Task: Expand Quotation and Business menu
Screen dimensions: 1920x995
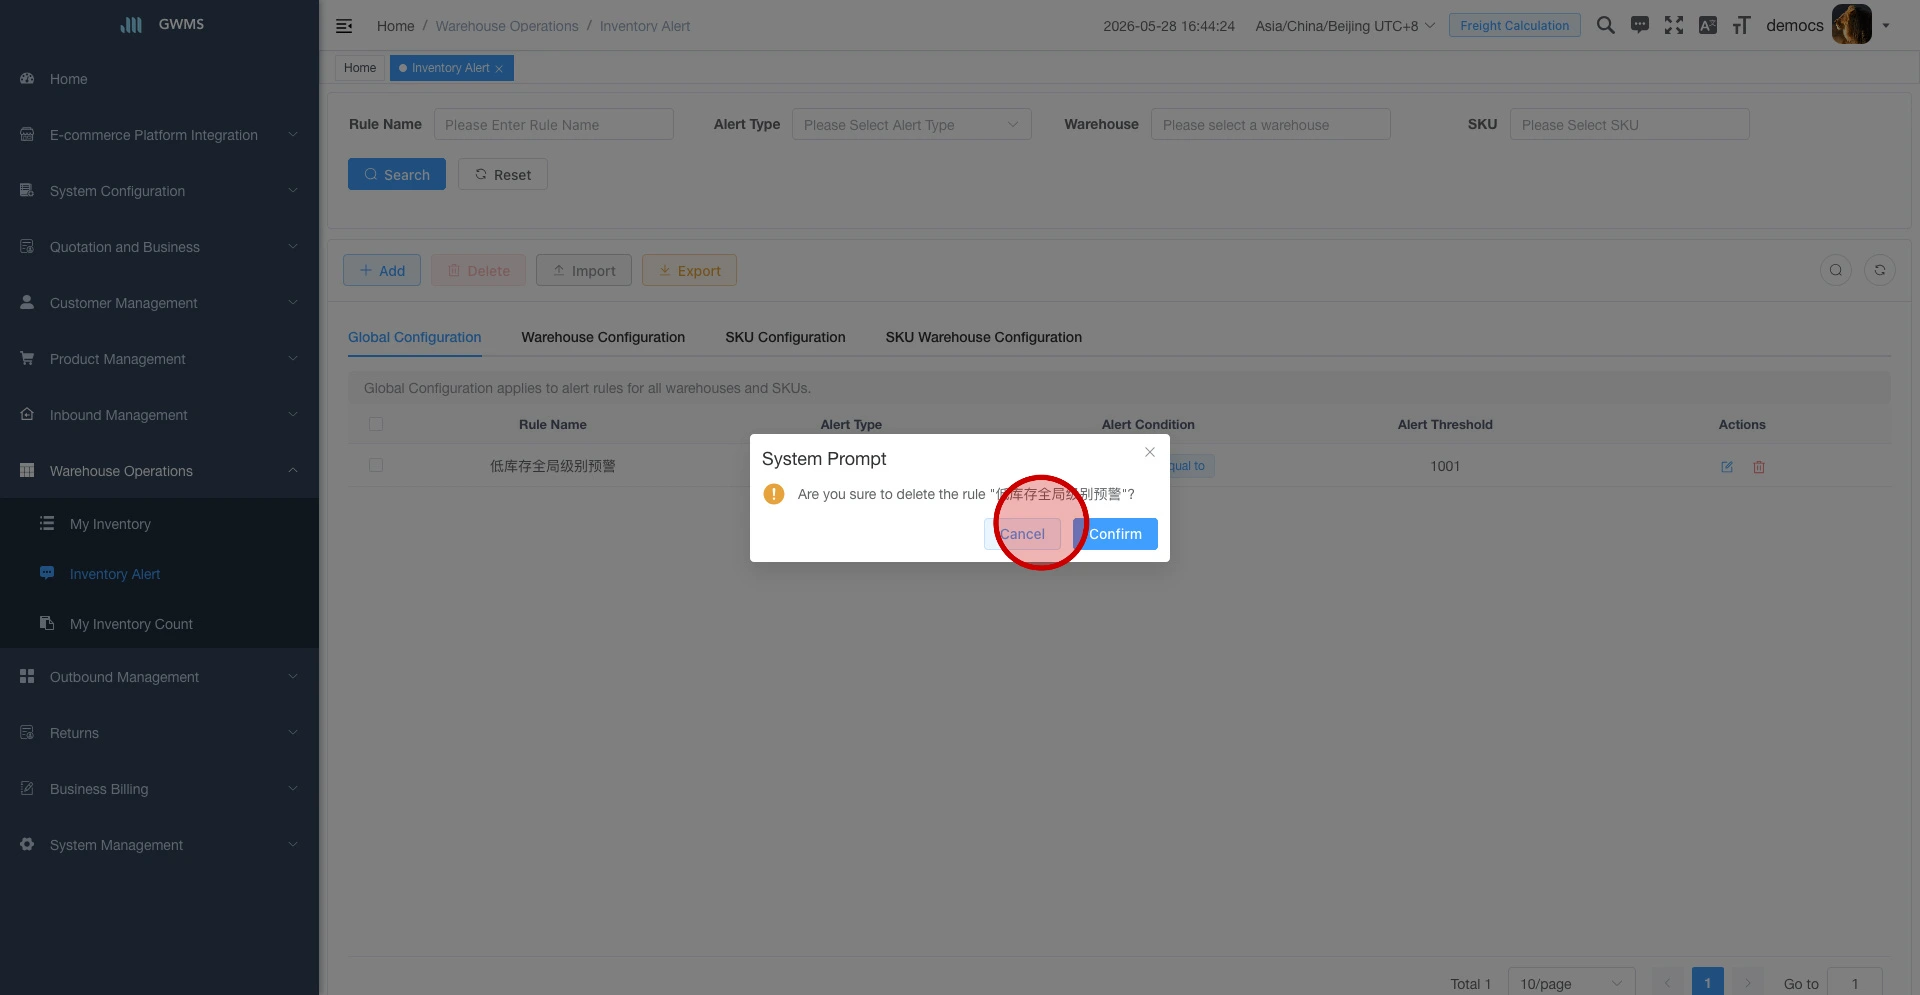Action: click(x=159, y=247)
